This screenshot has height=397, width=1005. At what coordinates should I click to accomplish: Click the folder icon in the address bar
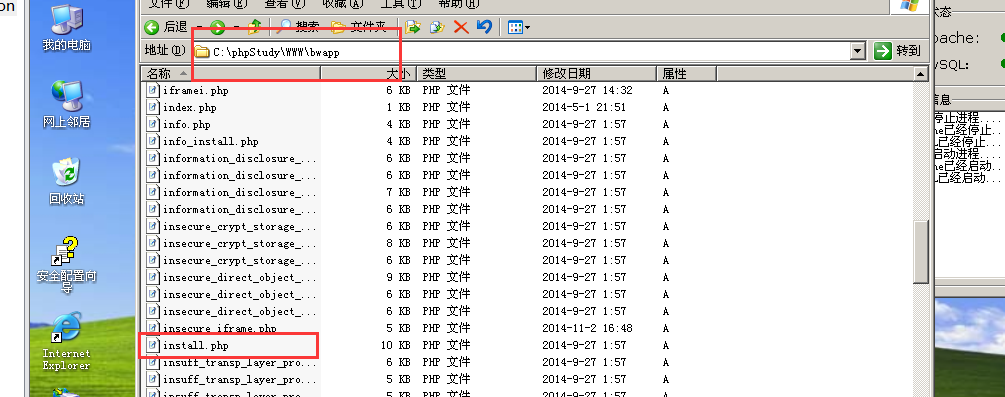click(202, 51)
